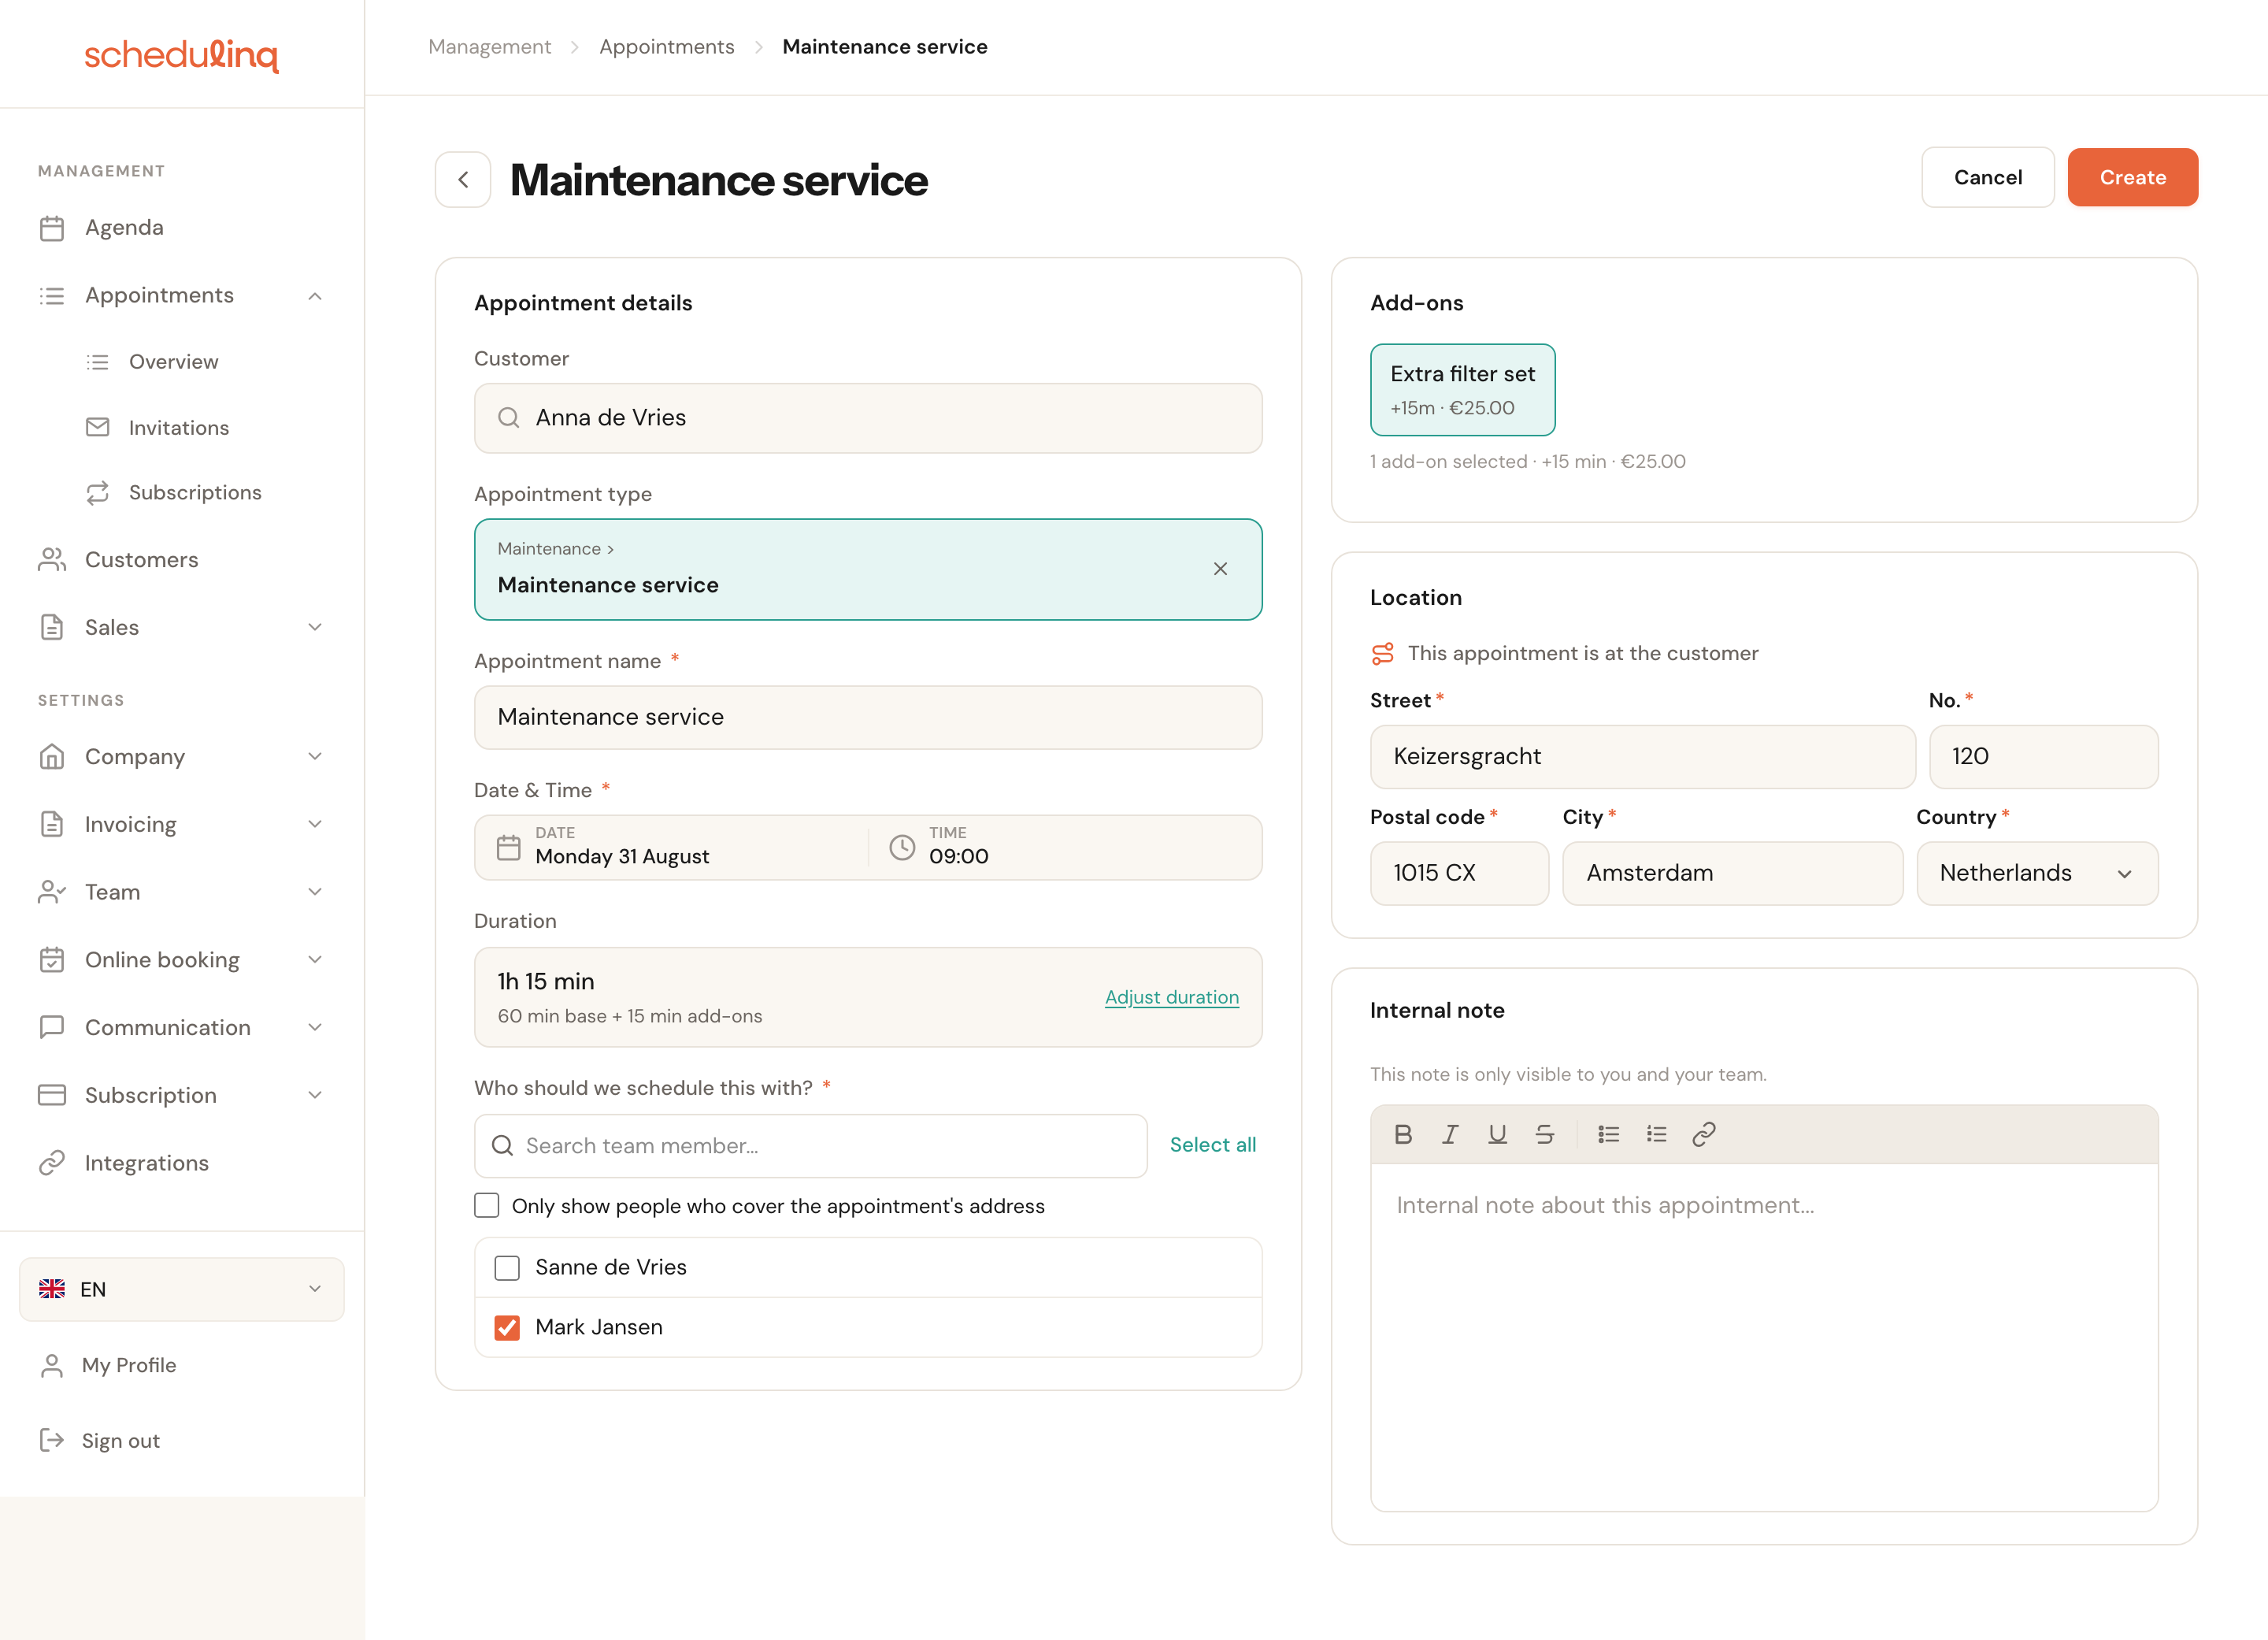Click the My Profile user icon
Screen dimensions: 2268x1640
coord(52,1366)
